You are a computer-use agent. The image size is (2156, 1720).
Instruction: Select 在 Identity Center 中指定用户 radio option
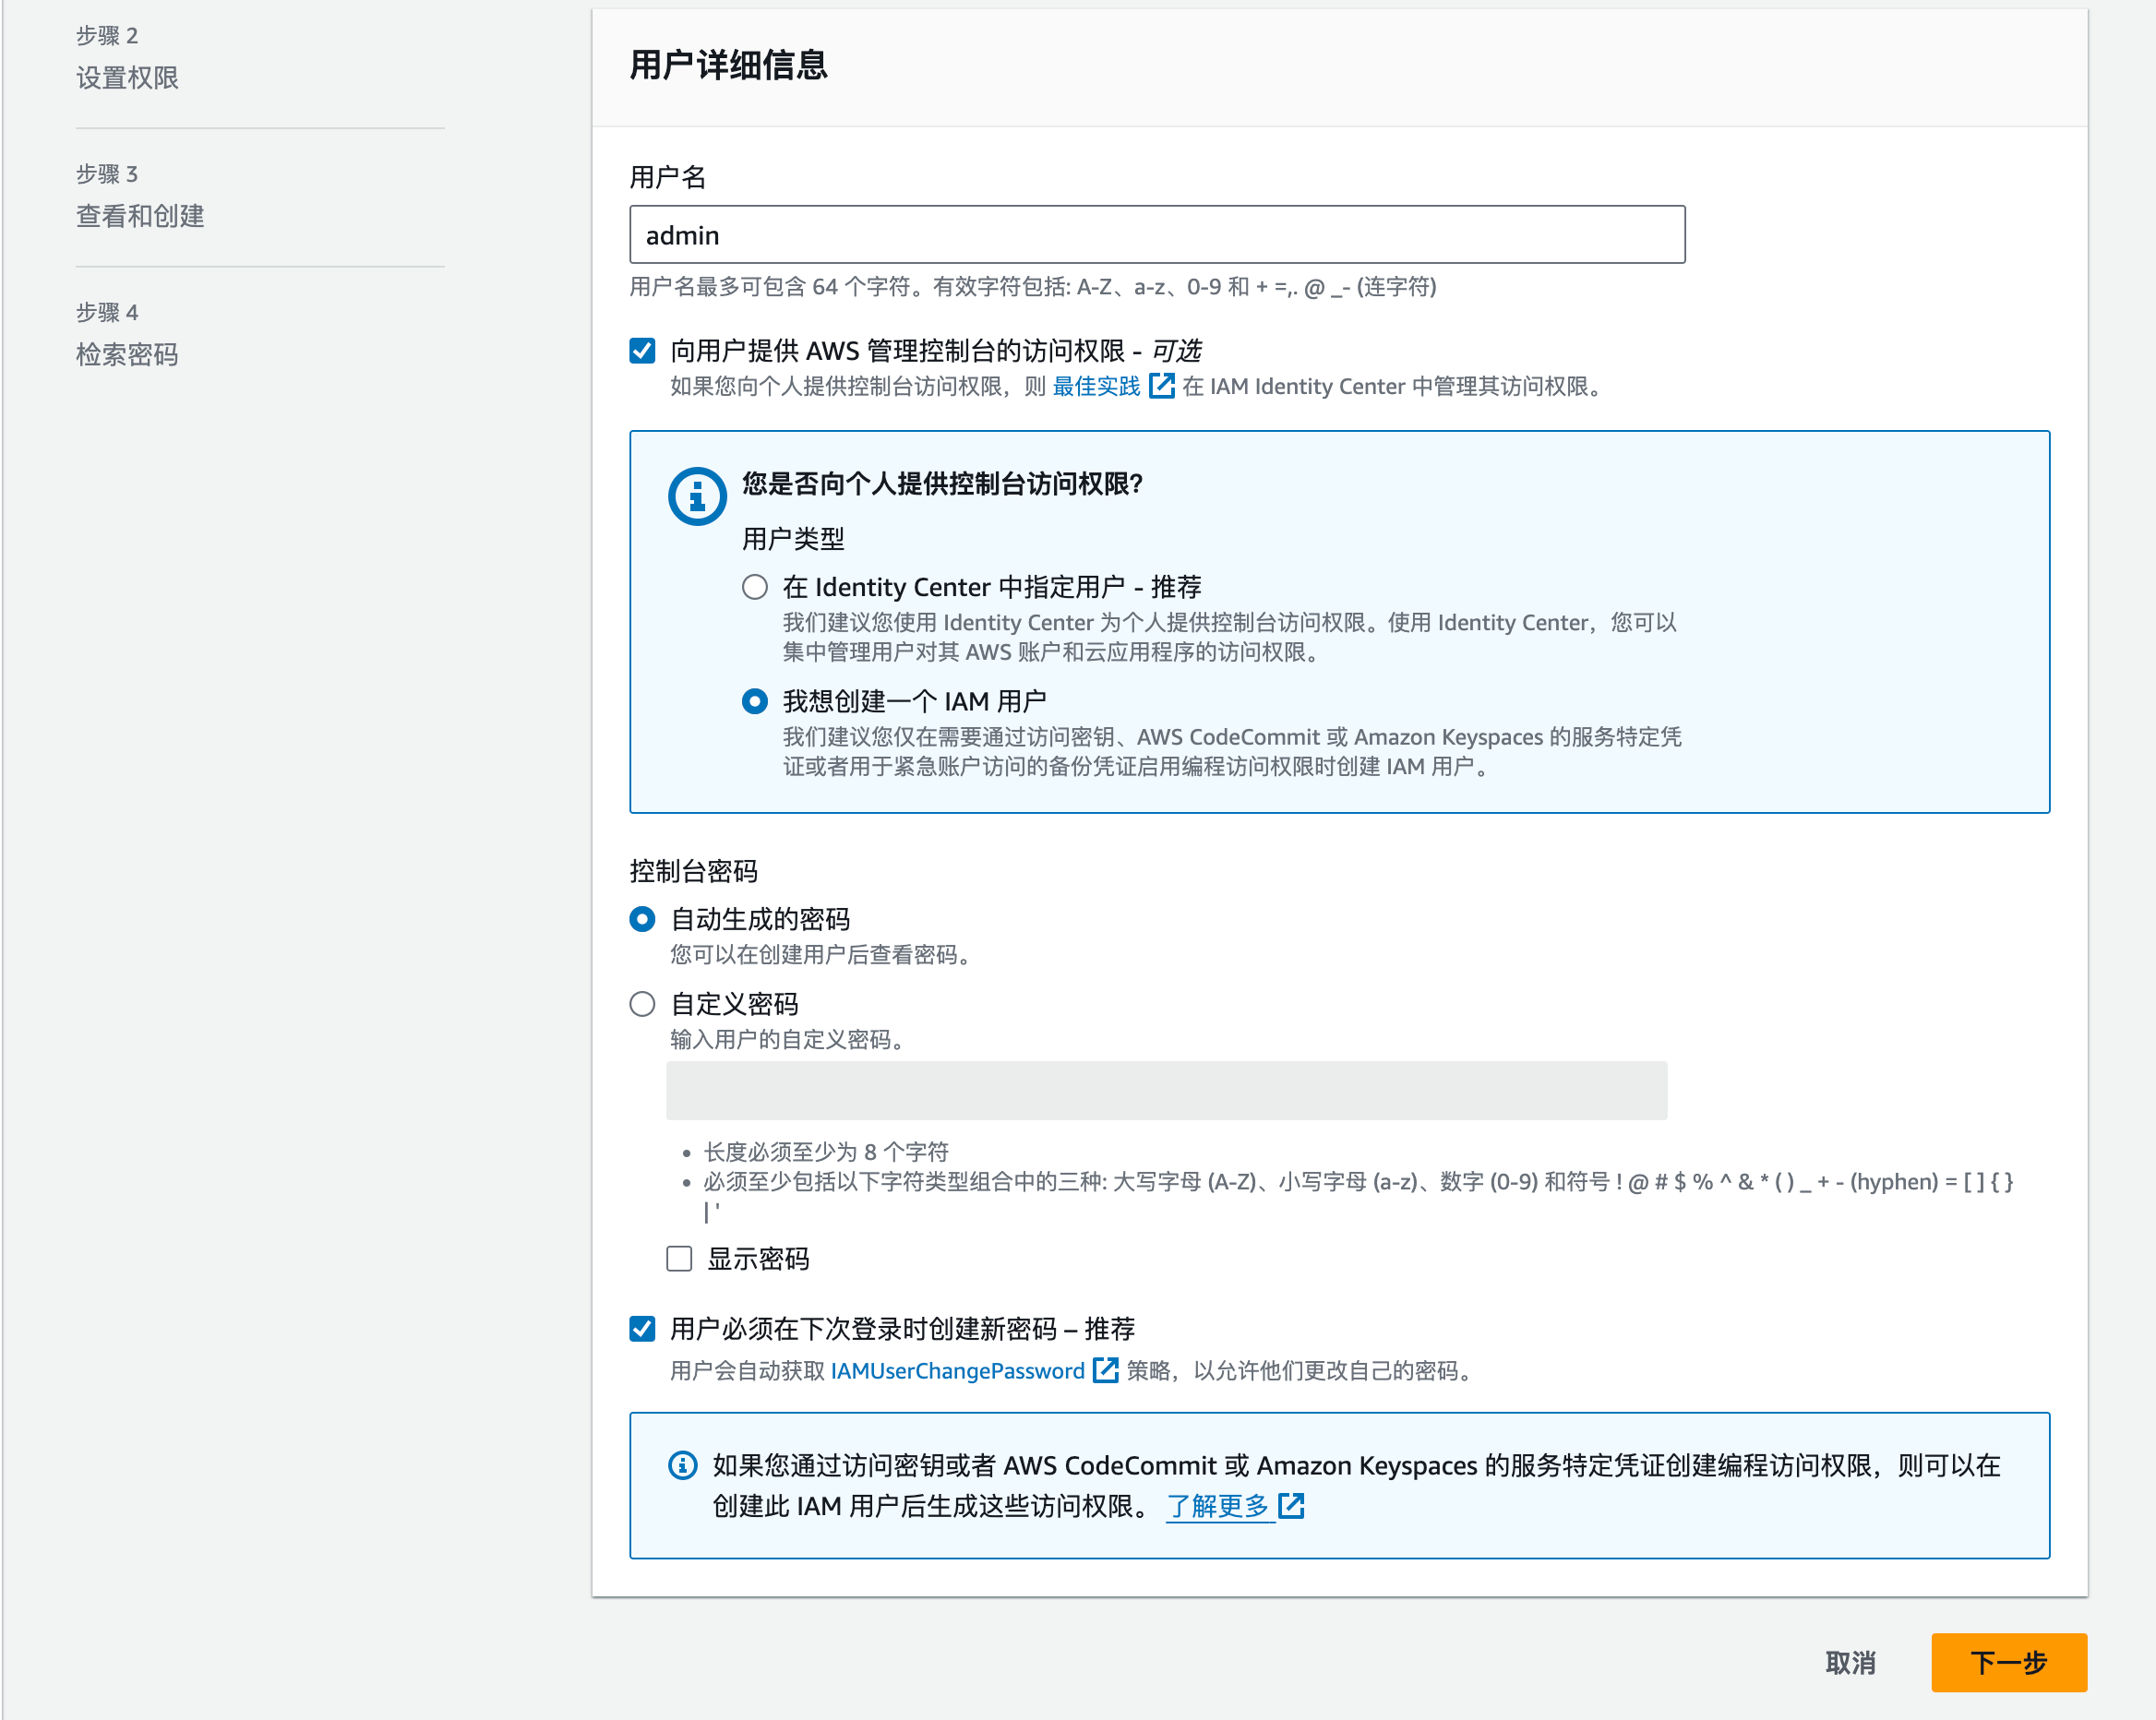click(755, 587)
